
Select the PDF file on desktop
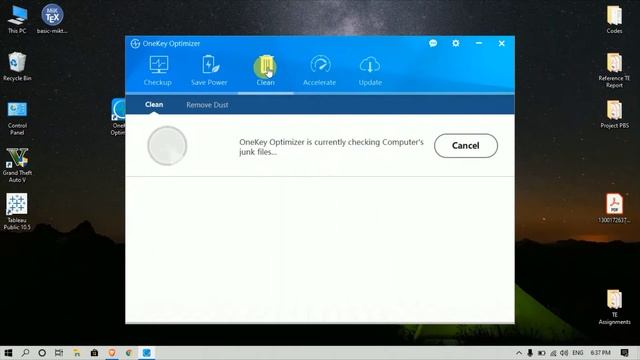614,208
